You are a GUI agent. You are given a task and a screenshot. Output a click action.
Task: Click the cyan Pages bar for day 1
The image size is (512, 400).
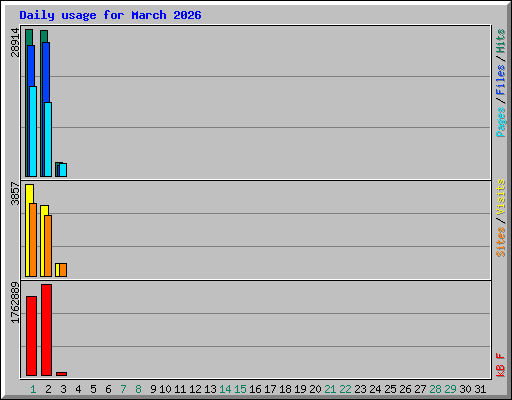33,131
